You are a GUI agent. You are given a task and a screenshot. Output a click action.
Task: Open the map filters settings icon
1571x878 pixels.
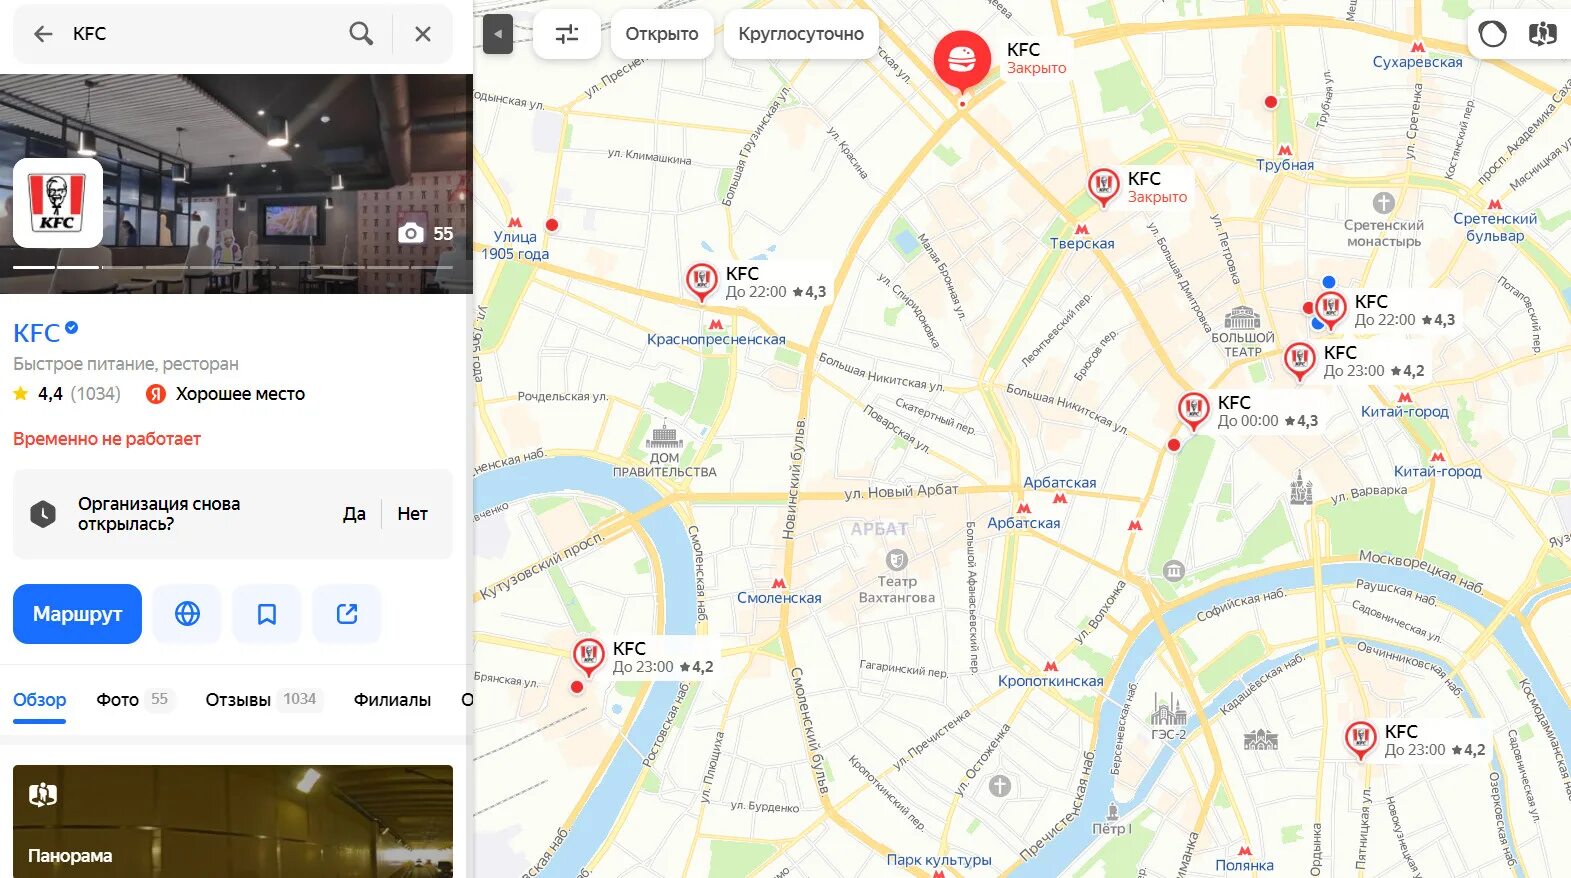[567, 34]
